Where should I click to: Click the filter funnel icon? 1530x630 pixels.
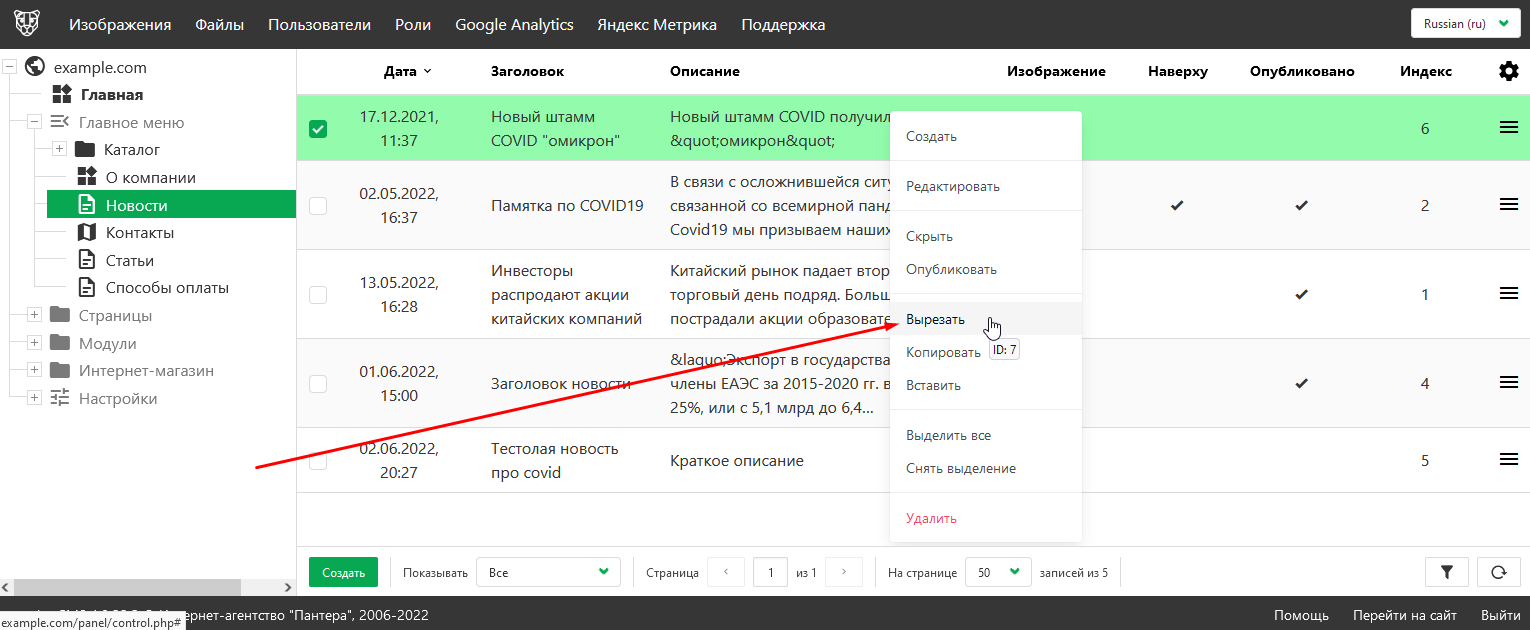(1446, 572)
